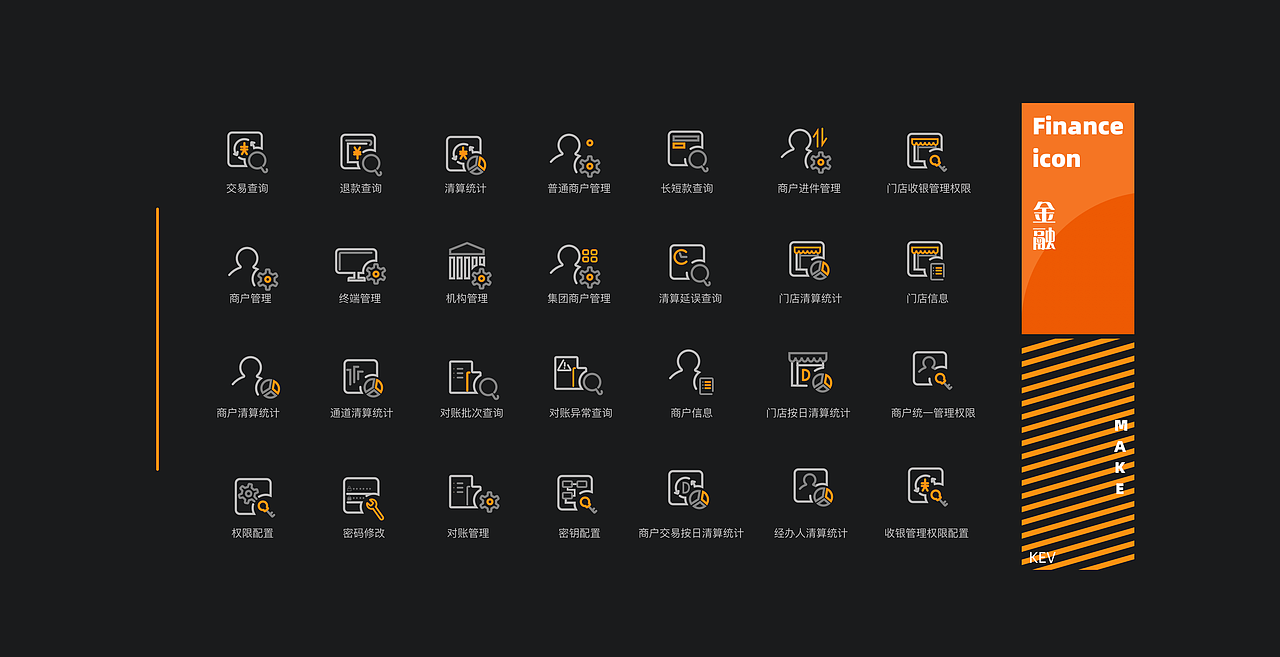Open the 门店信息 store info icon

click(x=926, y=260)
